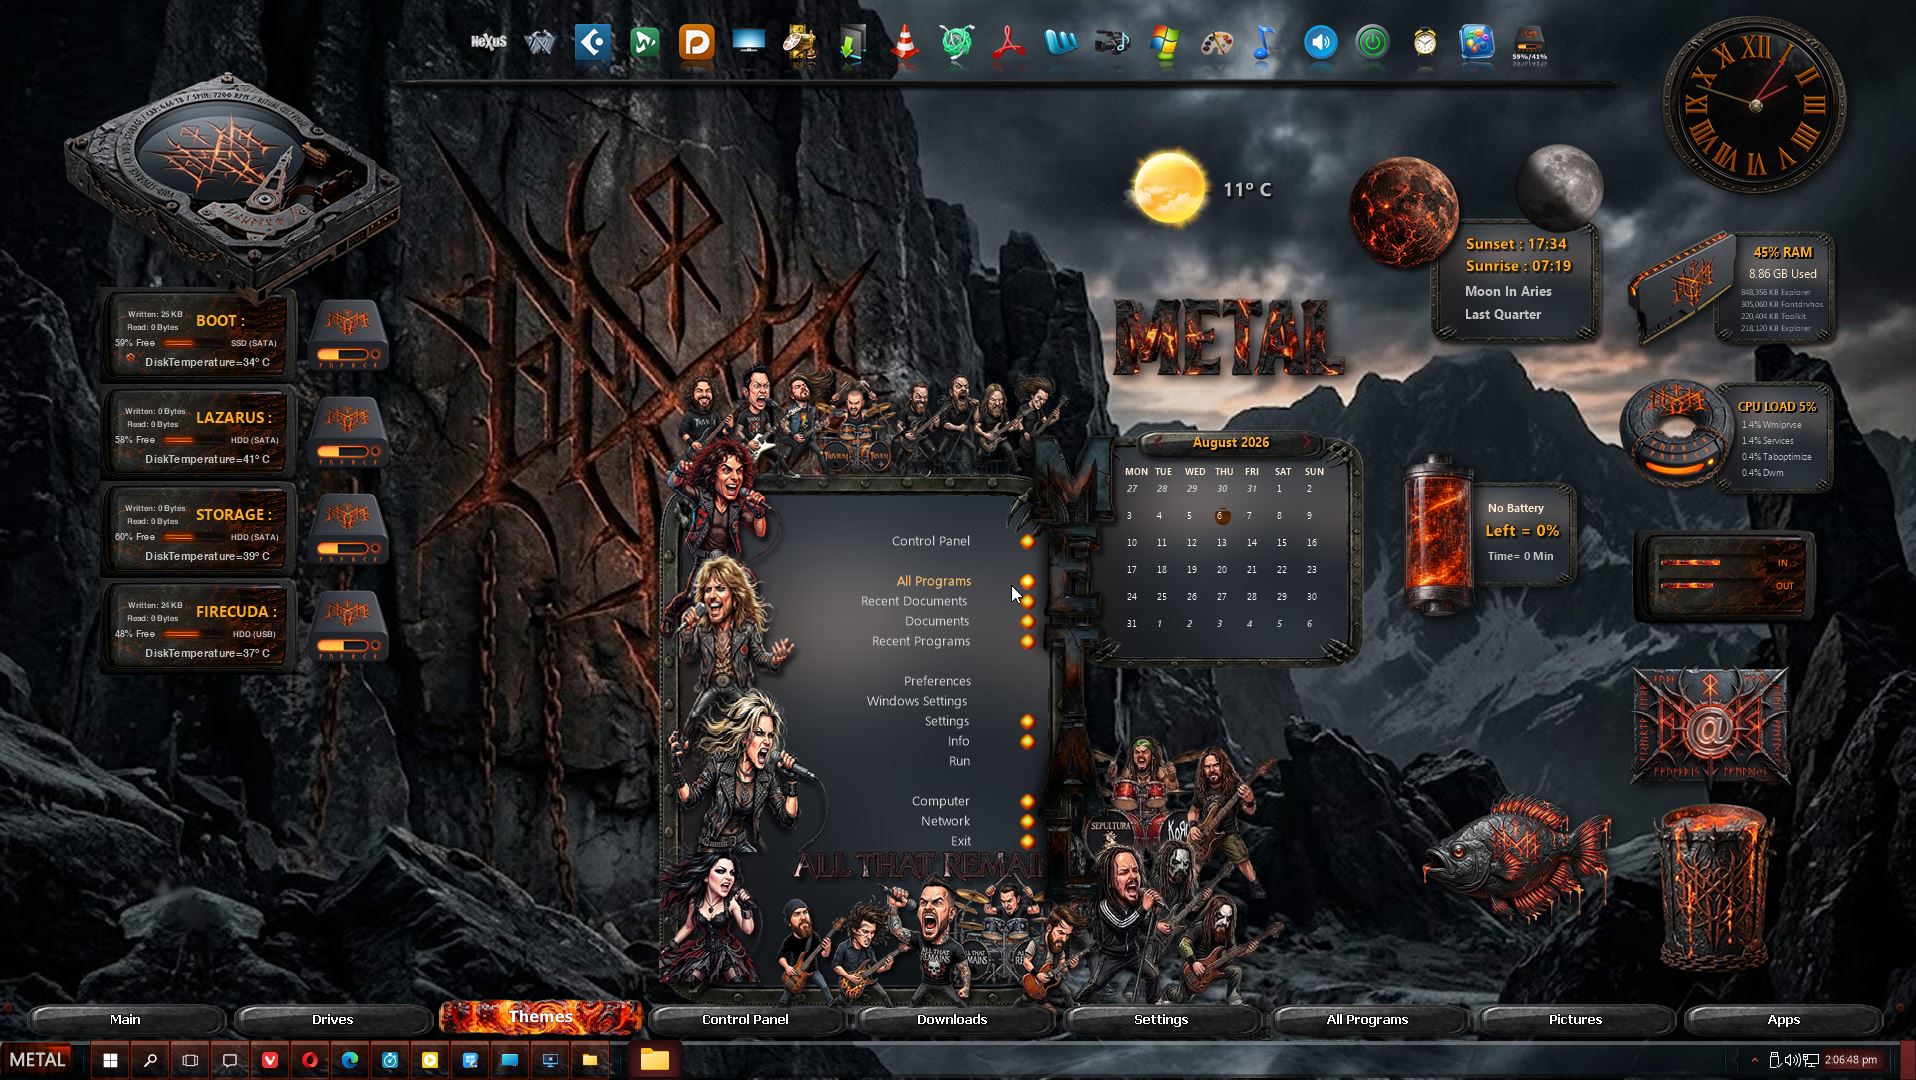Open the film reel dock icon
The height and width of the screenshot is (1080, 1916).
pyautogui.click(x=801, y=43)
